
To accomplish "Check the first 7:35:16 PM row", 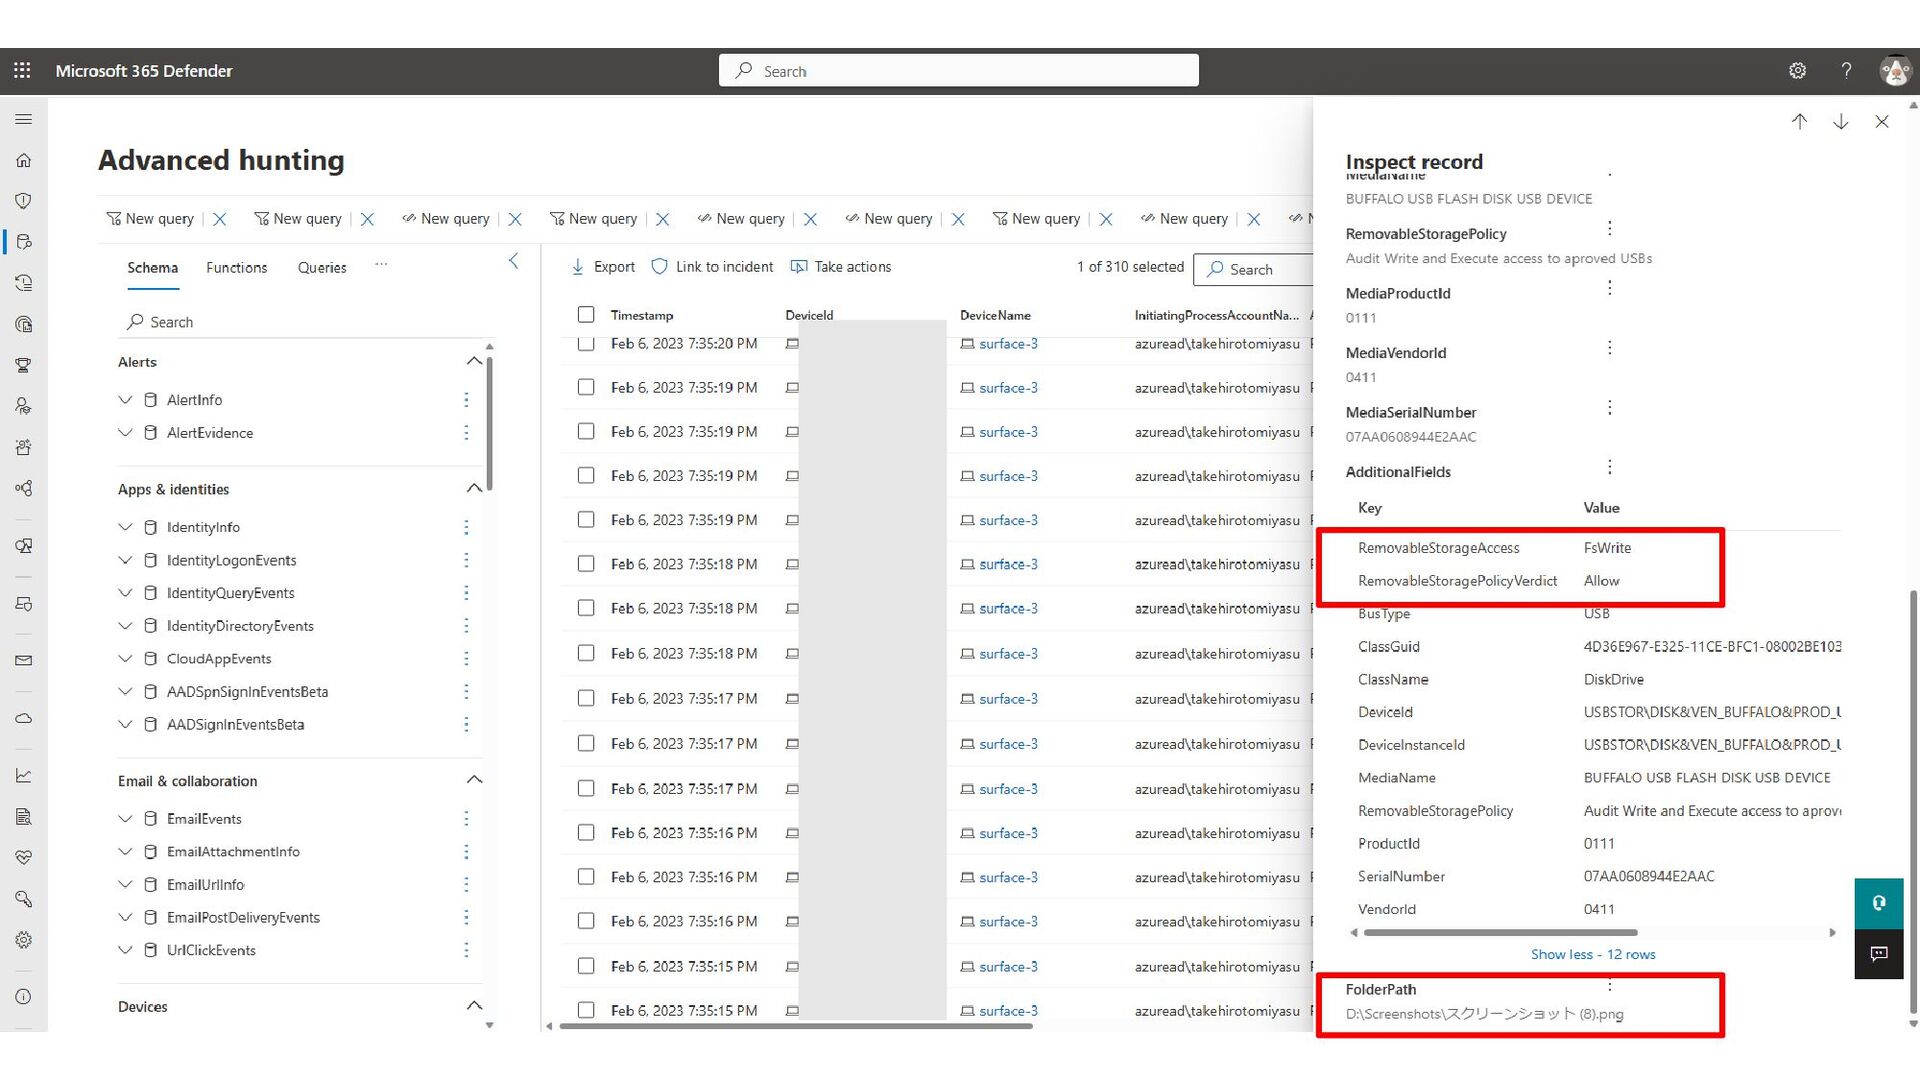I will click(586, 832).
